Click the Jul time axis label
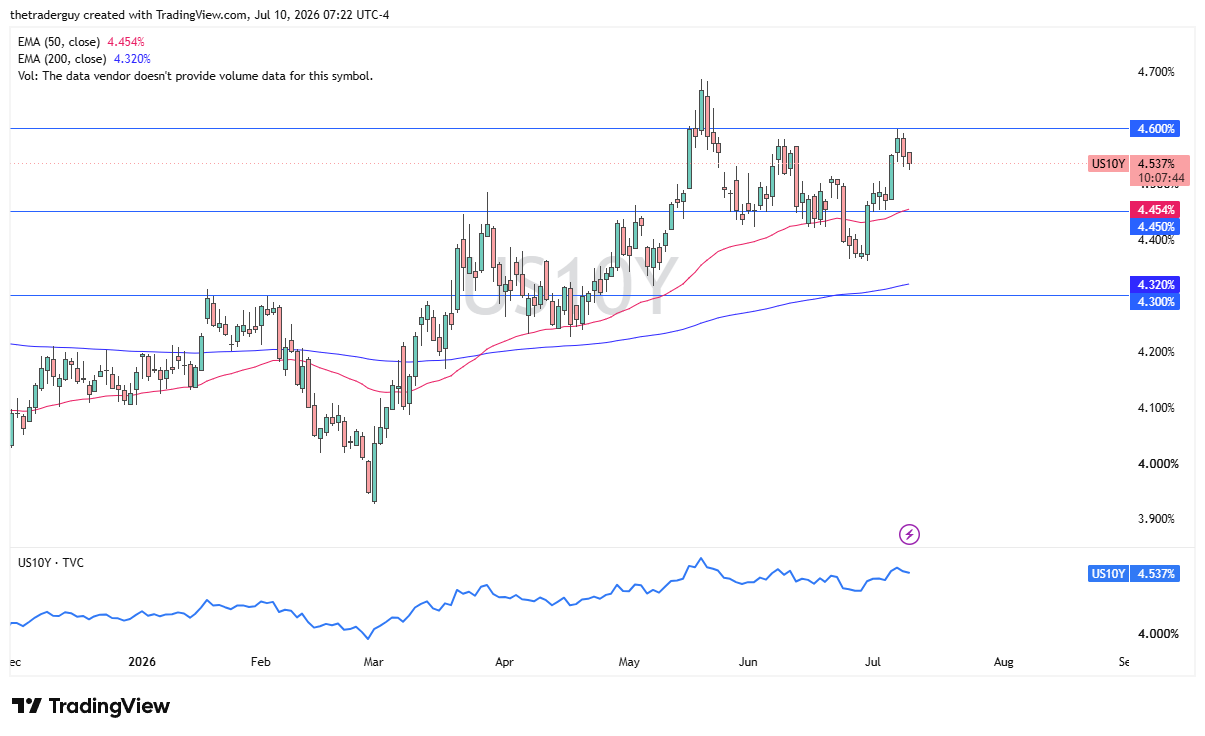 pyautogui.click(x=872, y=662)
